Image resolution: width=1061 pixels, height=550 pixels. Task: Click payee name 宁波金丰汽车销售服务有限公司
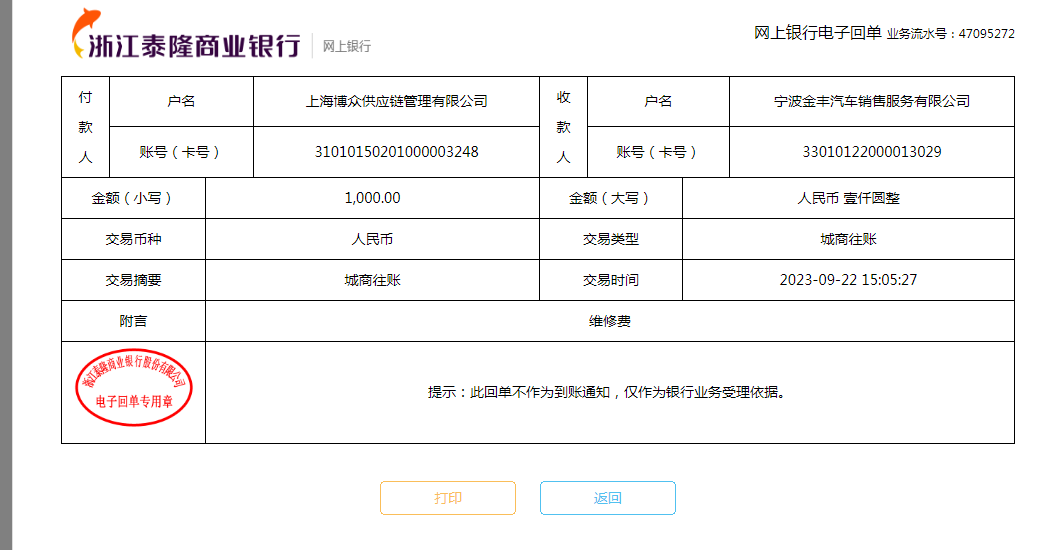click(871, 101)
